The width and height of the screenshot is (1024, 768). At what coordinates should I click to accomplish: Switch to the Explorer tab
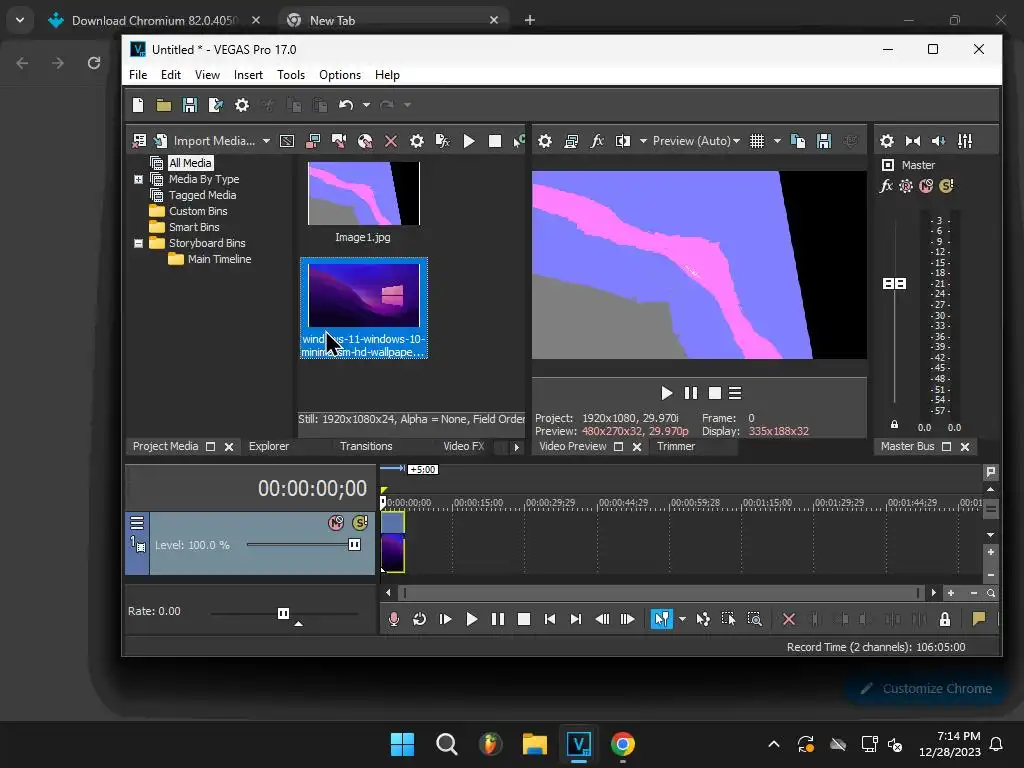268,447
